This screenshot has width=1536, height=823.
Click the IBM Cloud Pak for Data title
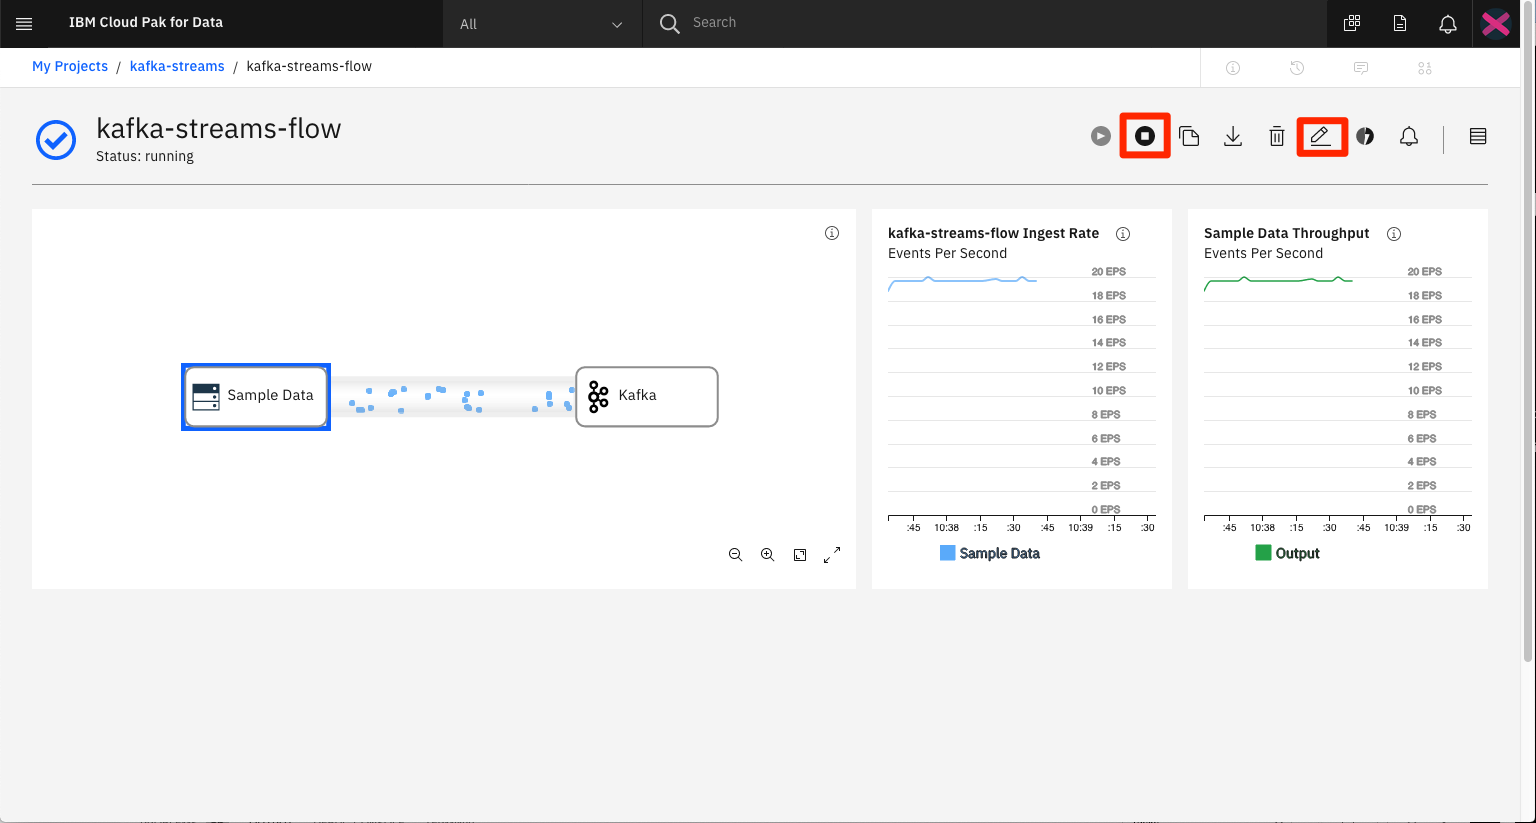tap(146, 22)
